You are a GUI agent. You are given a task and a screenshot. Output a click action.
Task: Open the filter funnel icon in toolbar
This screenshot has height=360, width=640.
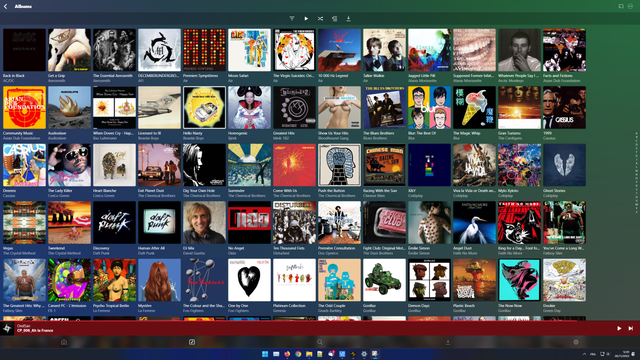click(x=292, y=18)
